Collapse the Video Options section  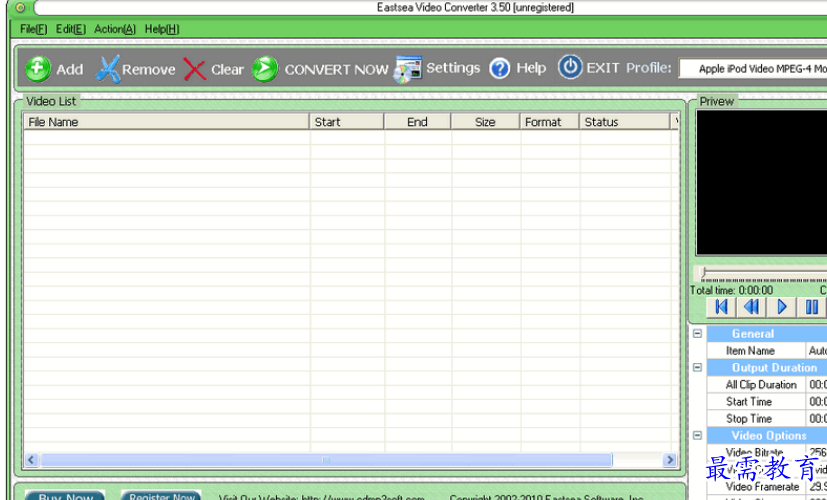697,436
